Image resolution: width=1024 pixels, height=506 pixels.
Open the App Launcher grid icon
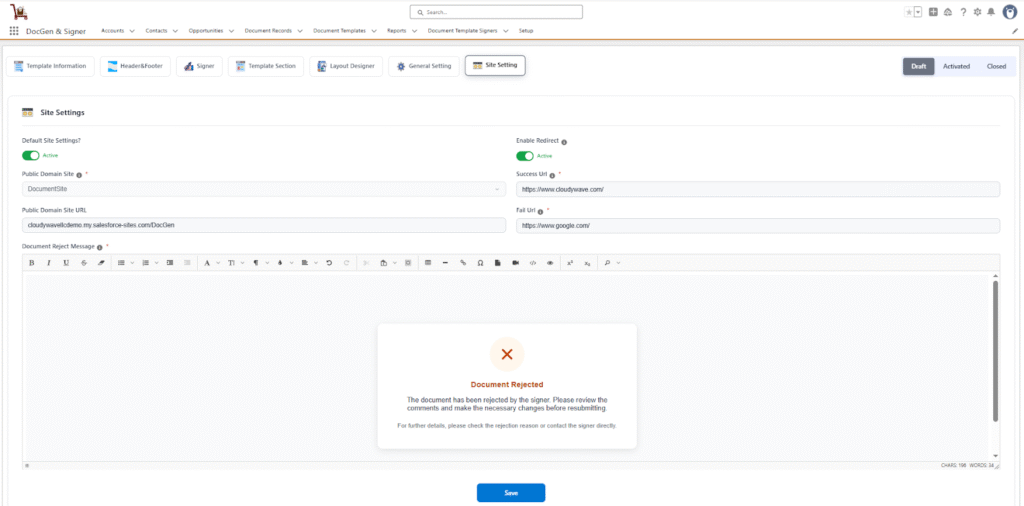[14, 31]
